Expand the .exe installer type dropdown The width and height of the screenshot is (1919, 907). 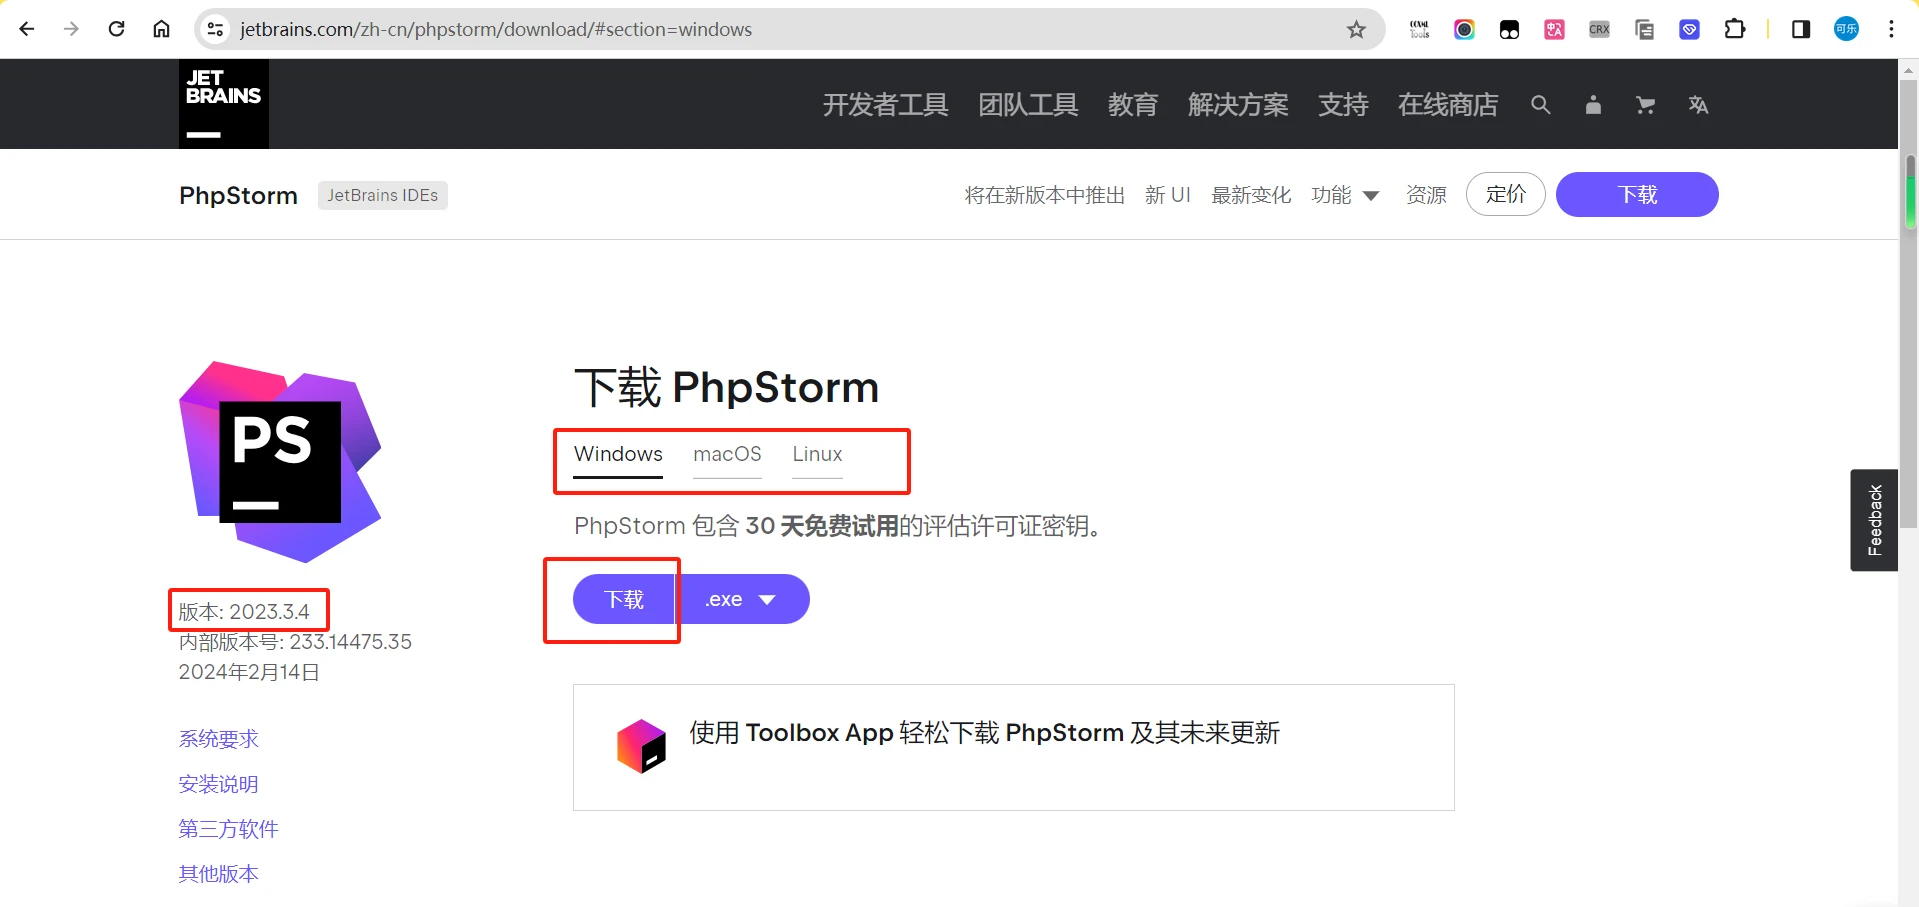[x=744, y=599]
